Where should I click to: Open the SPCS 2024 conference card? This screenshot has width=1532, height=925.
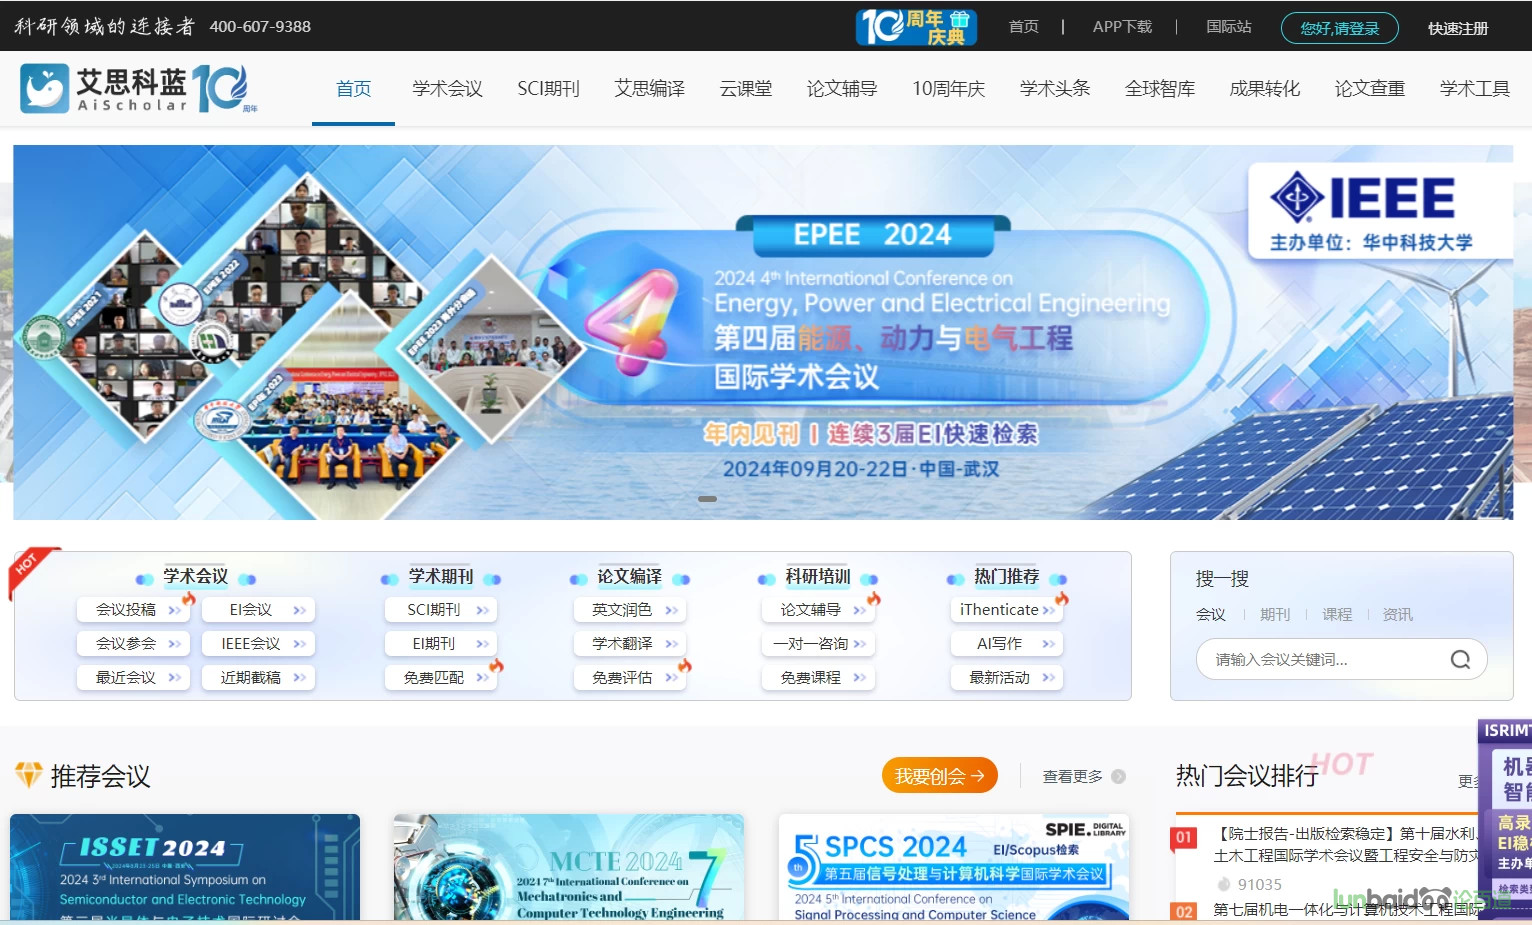954,867
